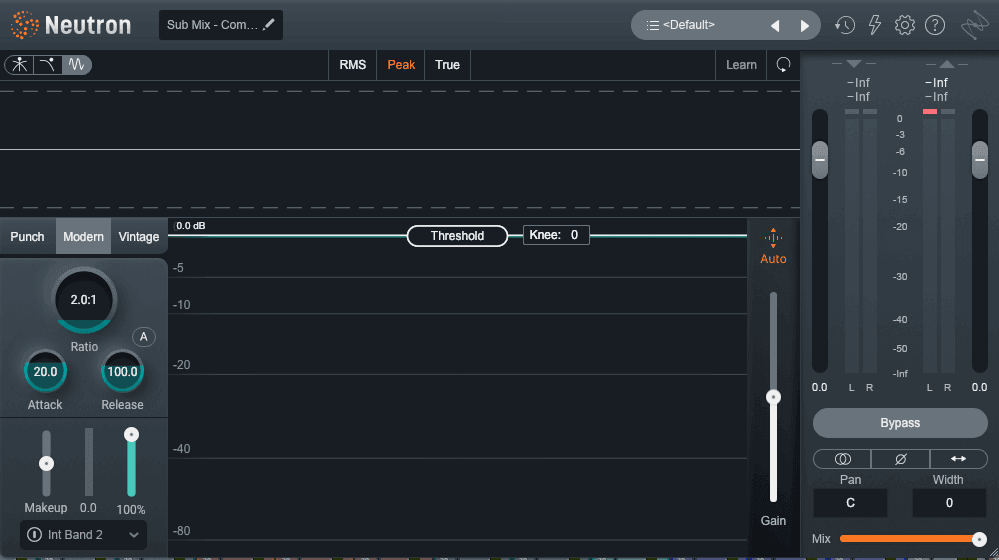Screen dimensions: 999x560
Task: Click the Width value field
Action: pos(949,503)
